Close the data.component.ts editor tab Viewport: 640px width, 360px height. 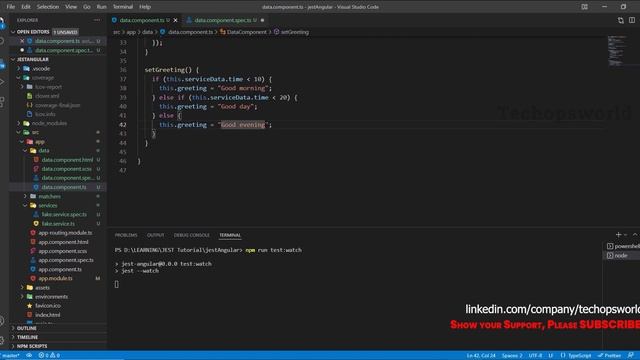click(x=176, y=20)
